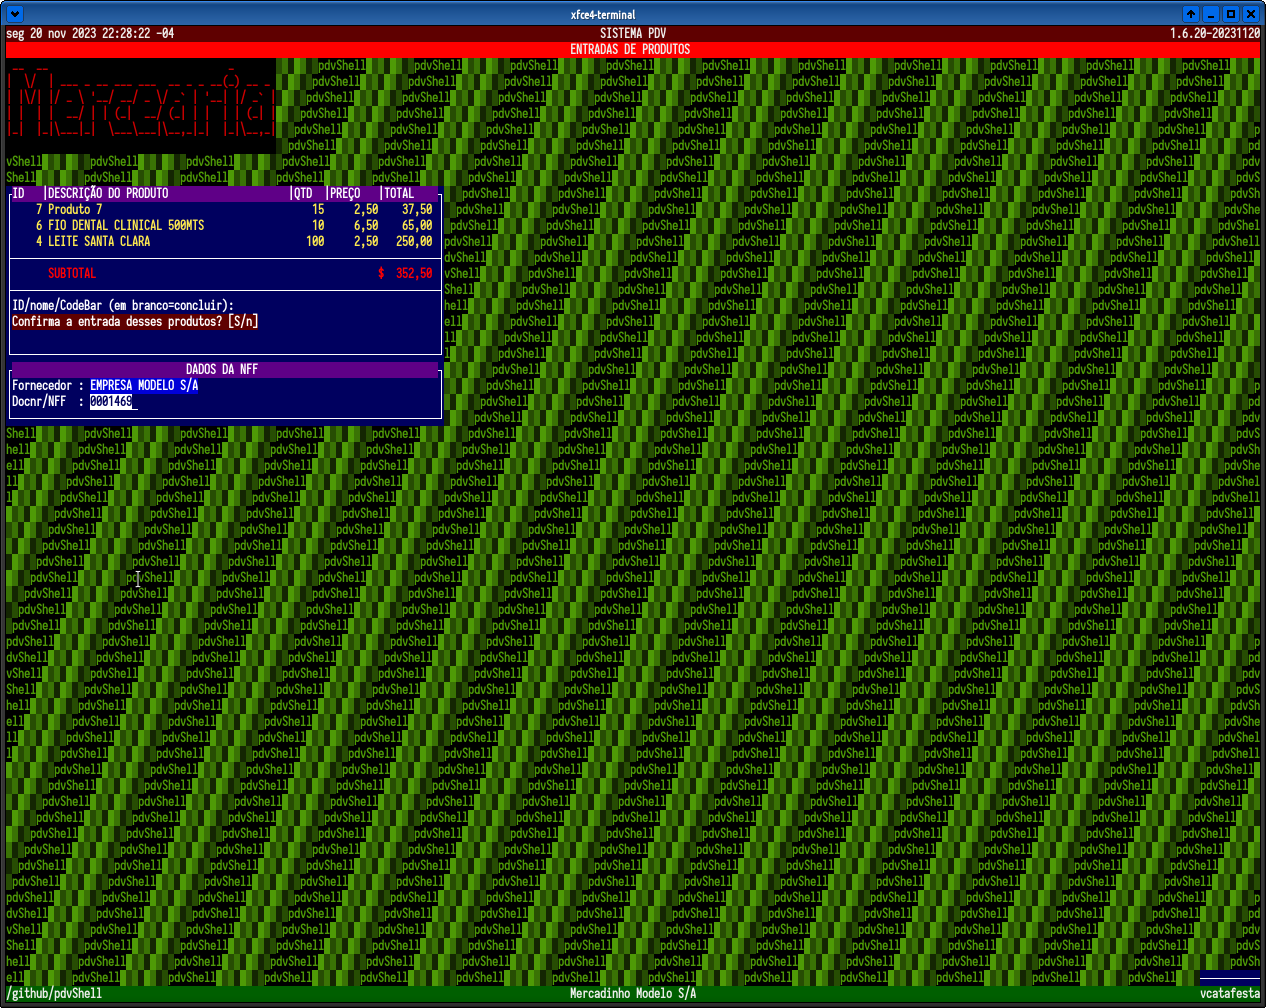The width and height of the screenshot is (1266, 1008).
Task: Click the 'DESCRIÇÃO DO PRODUTO' column header
Action: (108, 193)
